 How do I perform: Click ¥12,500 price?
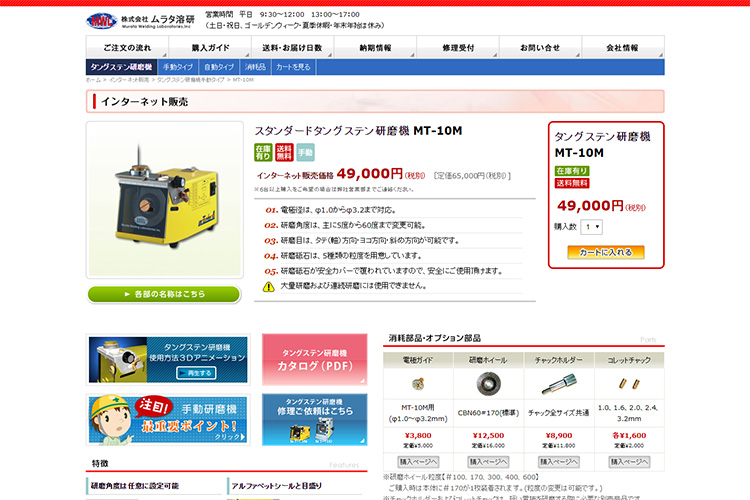[488, 435]
